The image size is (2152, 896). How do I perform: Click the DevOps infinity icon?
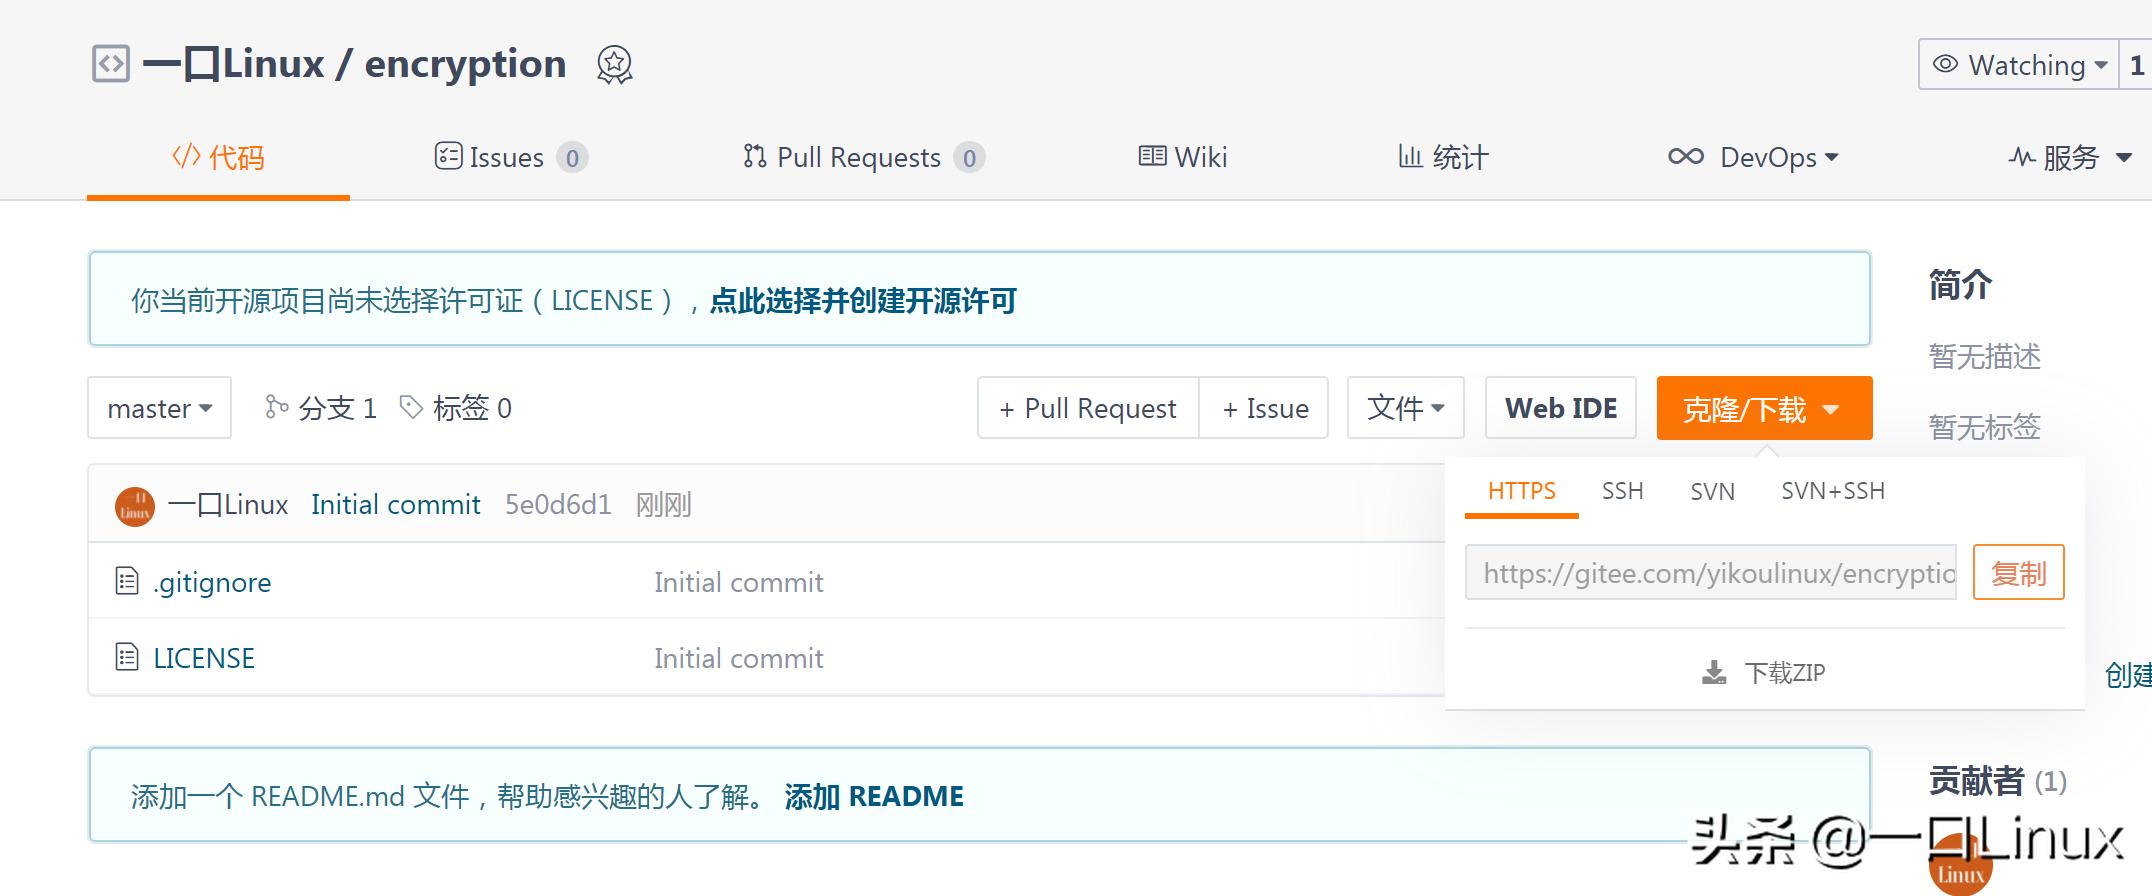(1686, 157)
